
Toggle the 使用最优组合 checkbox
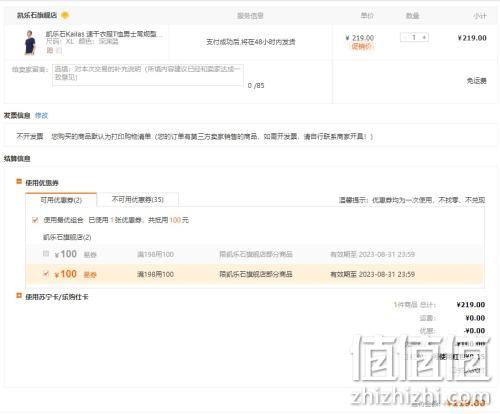coord(35,220)
